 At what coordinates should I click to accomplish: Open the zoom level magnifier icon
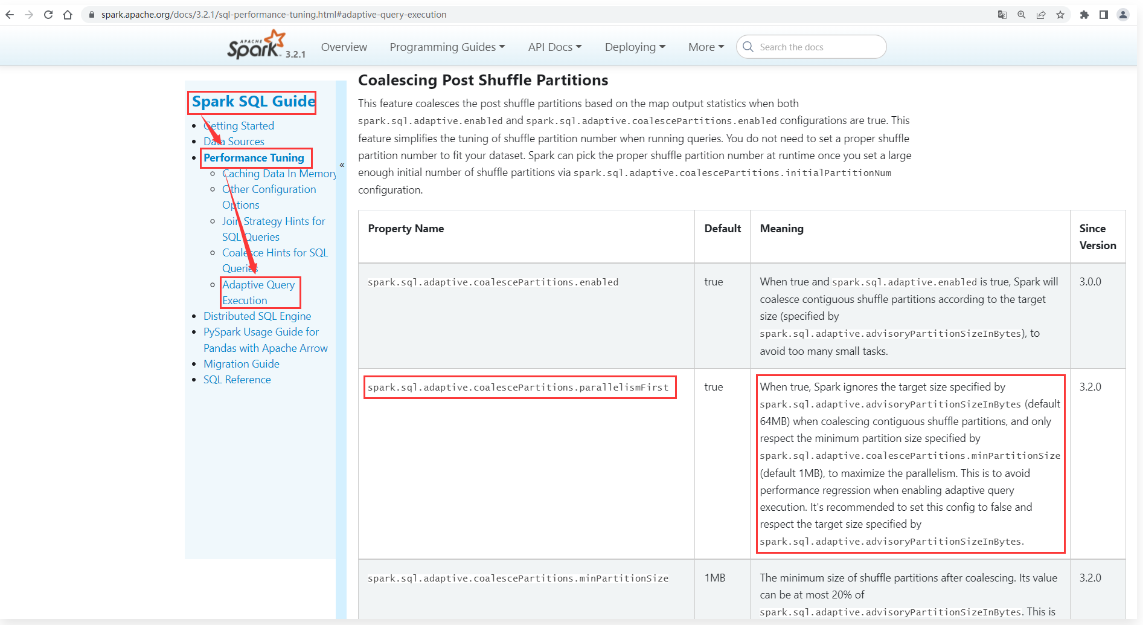pos(1021,15)
